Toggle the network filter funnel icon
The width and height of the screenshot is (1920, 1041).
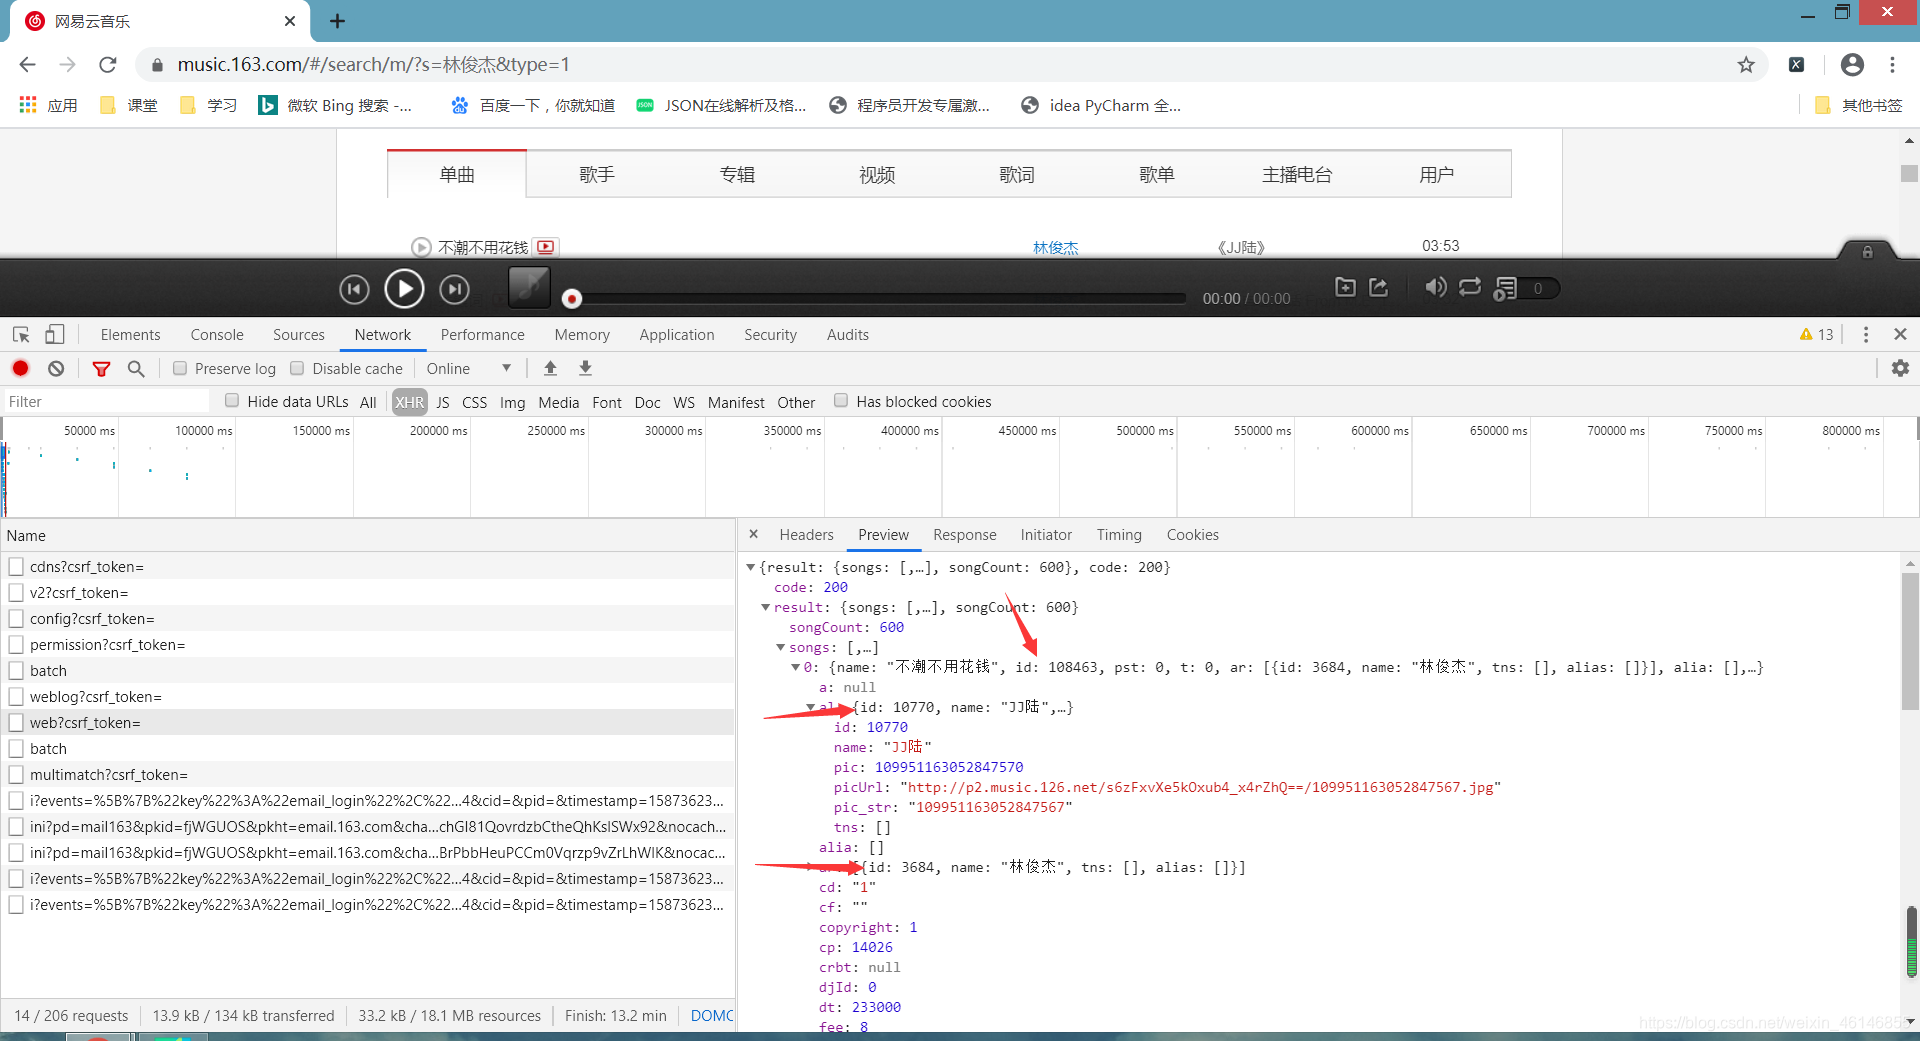(101, 368)
